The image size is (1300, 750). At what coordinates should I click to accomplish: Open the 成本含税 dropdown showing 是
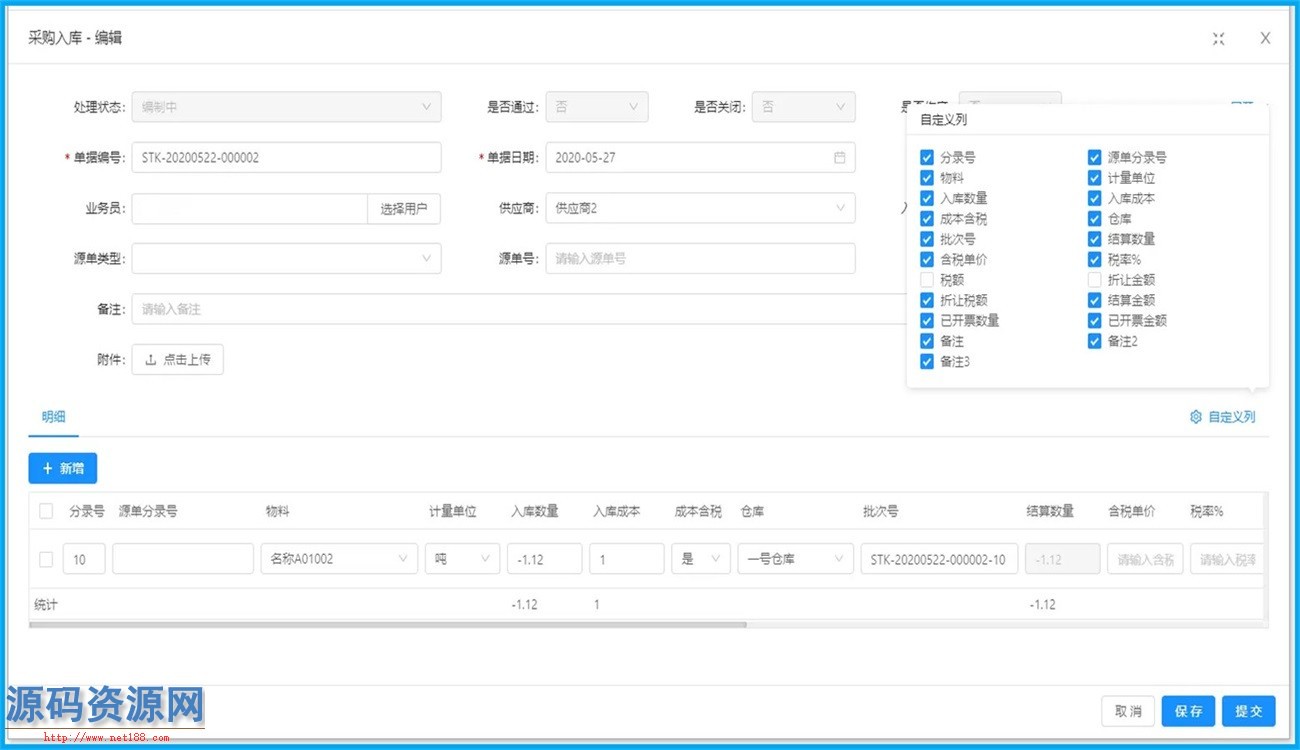[x=701, y=559]
